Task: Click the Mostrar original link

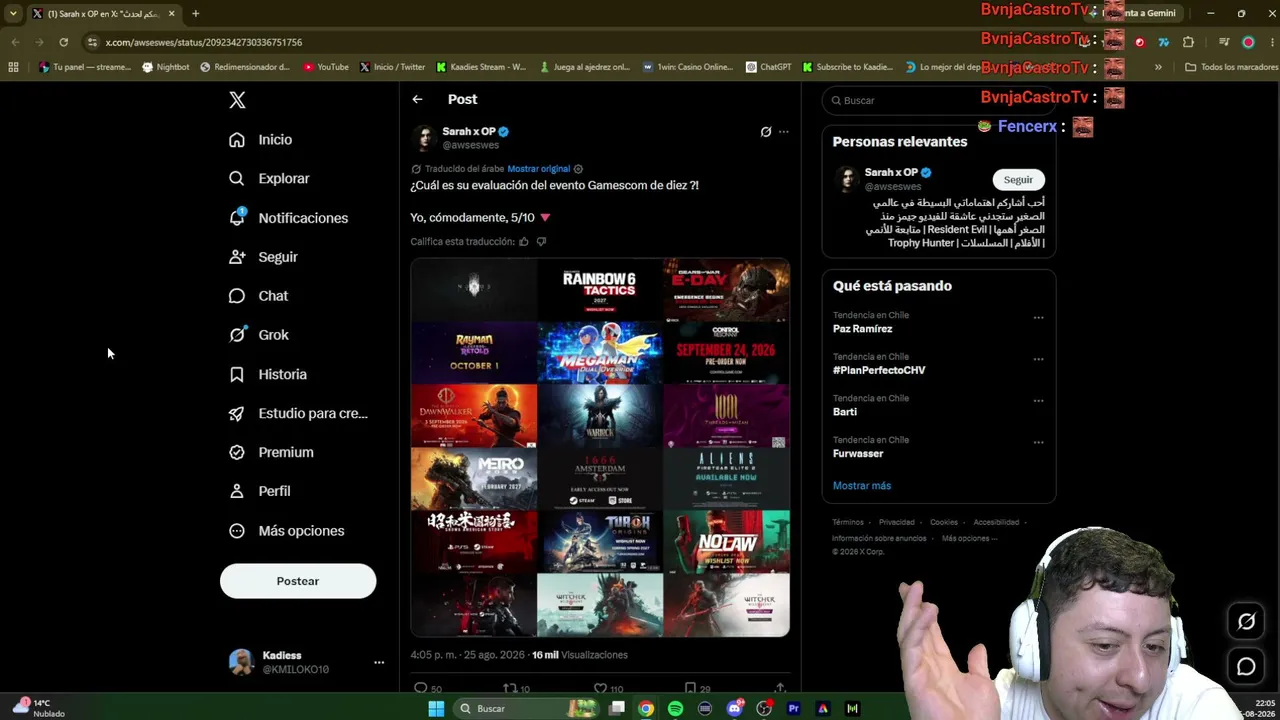Action: click(x=538, y=169)
